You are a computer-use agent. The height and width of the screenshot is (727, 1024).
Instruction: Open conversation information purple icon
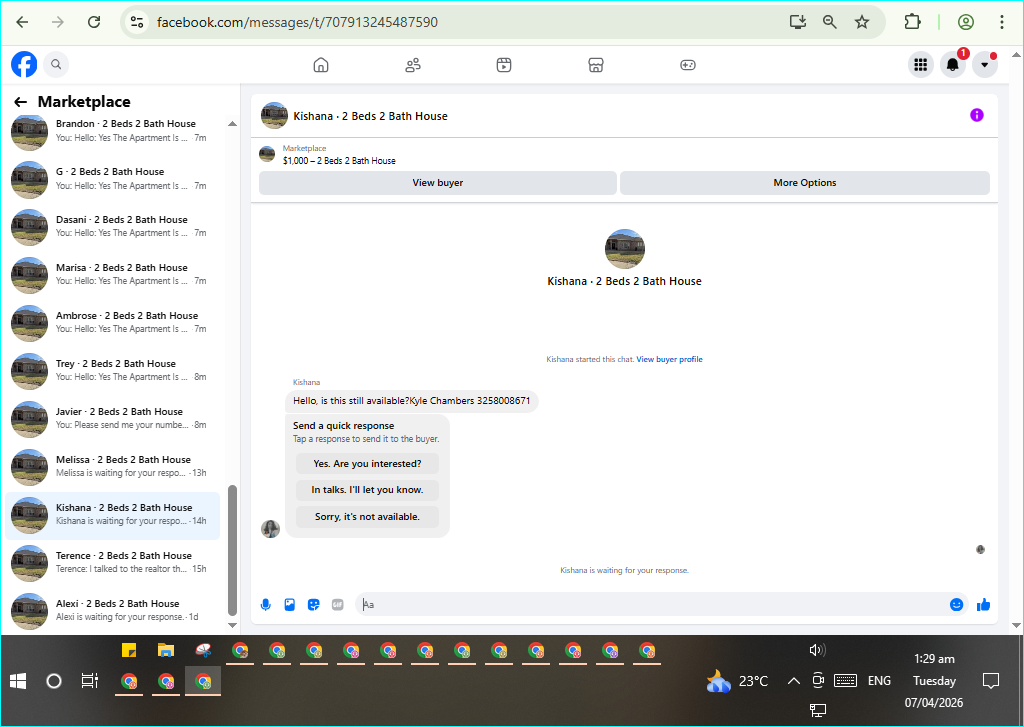976,116
